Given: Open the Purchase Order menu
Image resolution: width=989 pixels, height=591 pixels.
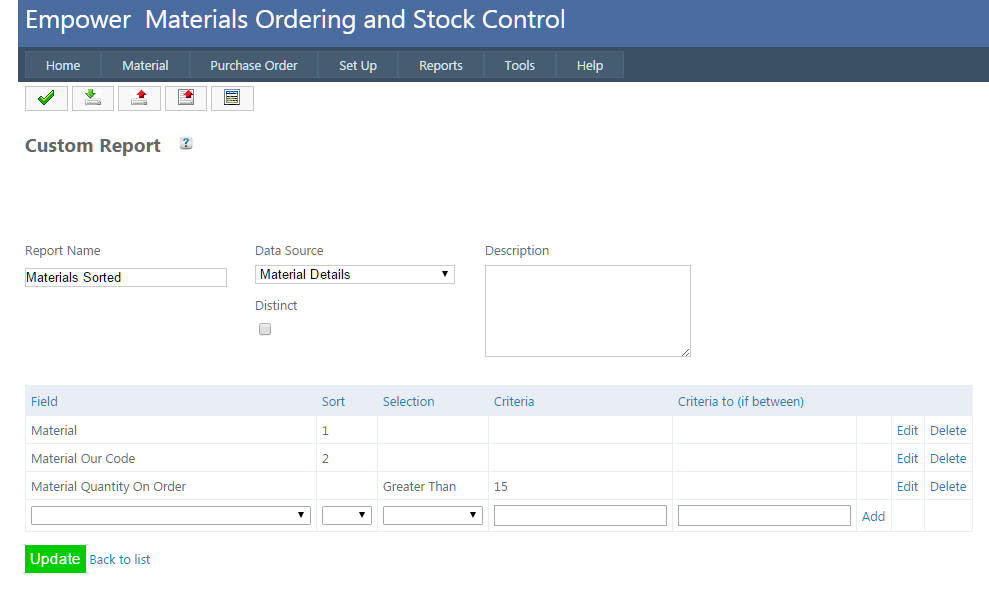Looking at the screenshot, I should point(253,65).
